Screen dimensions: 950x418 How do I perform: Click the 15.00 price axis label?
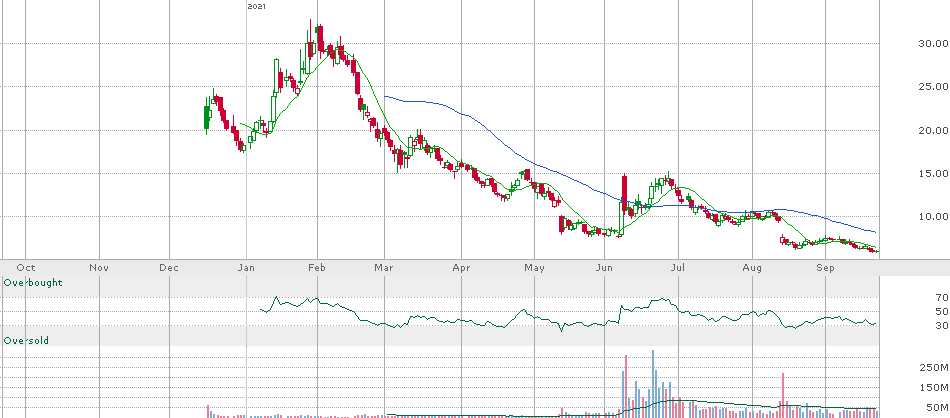932,173
